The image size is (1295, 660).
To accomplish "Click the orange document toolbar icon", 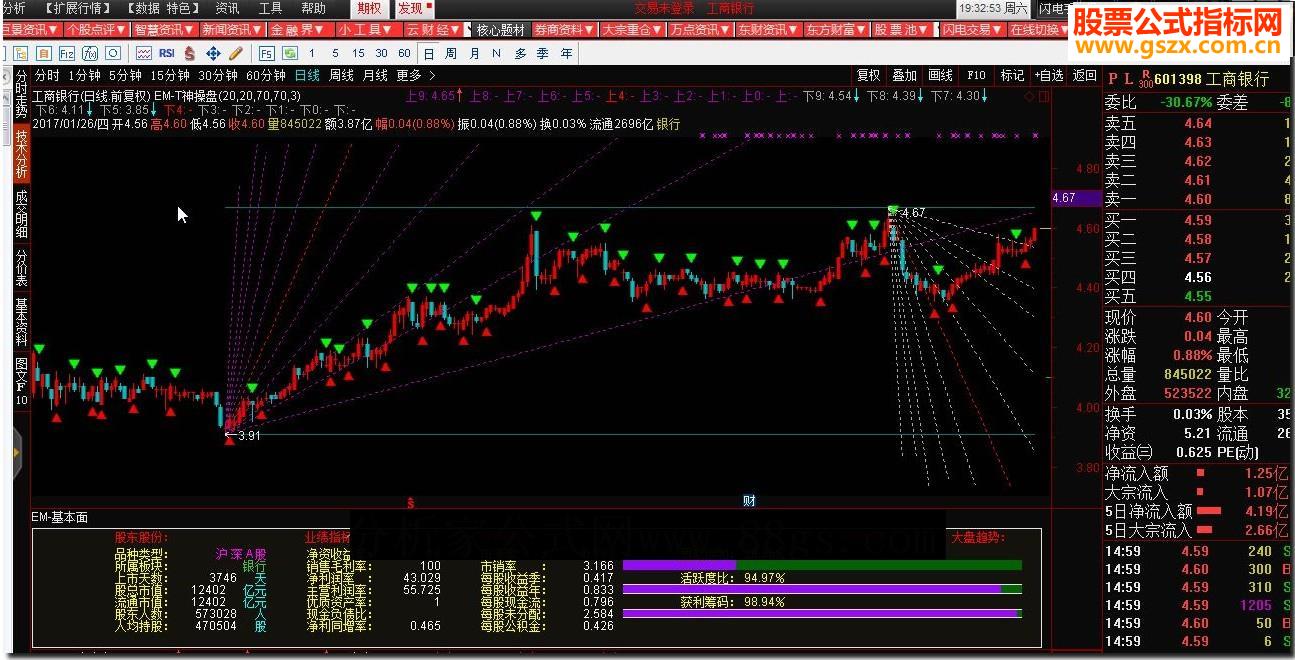I will tap(44, 53).
